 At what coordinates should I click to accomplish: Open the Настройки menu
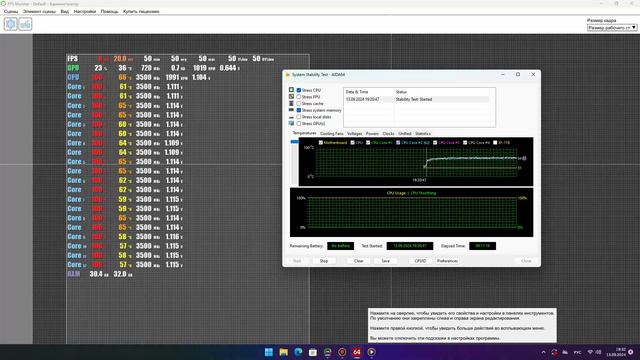[85, 11]
